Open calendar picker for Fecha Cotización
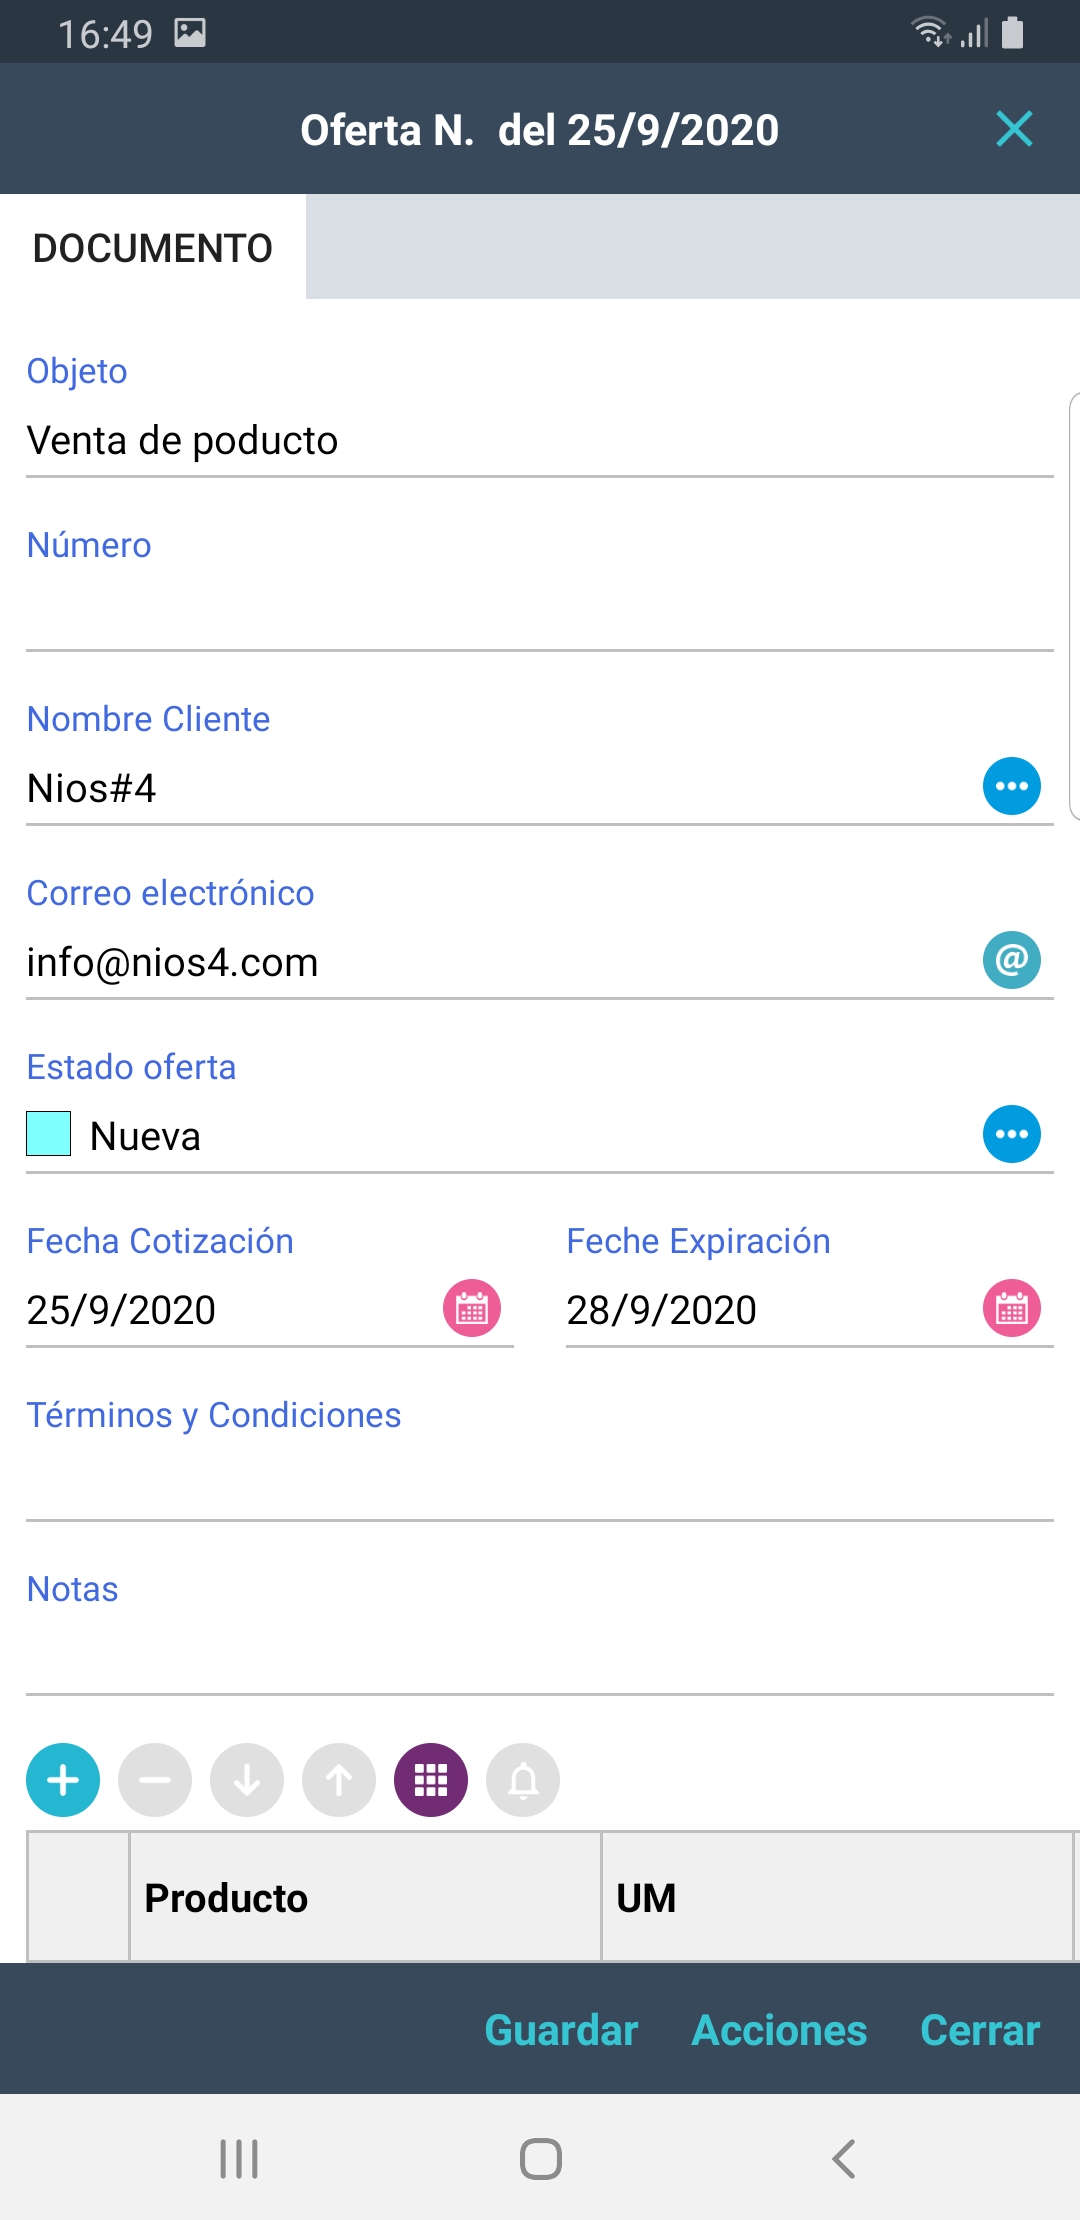1080x2220 pixels. click(x=472, y=1308)
